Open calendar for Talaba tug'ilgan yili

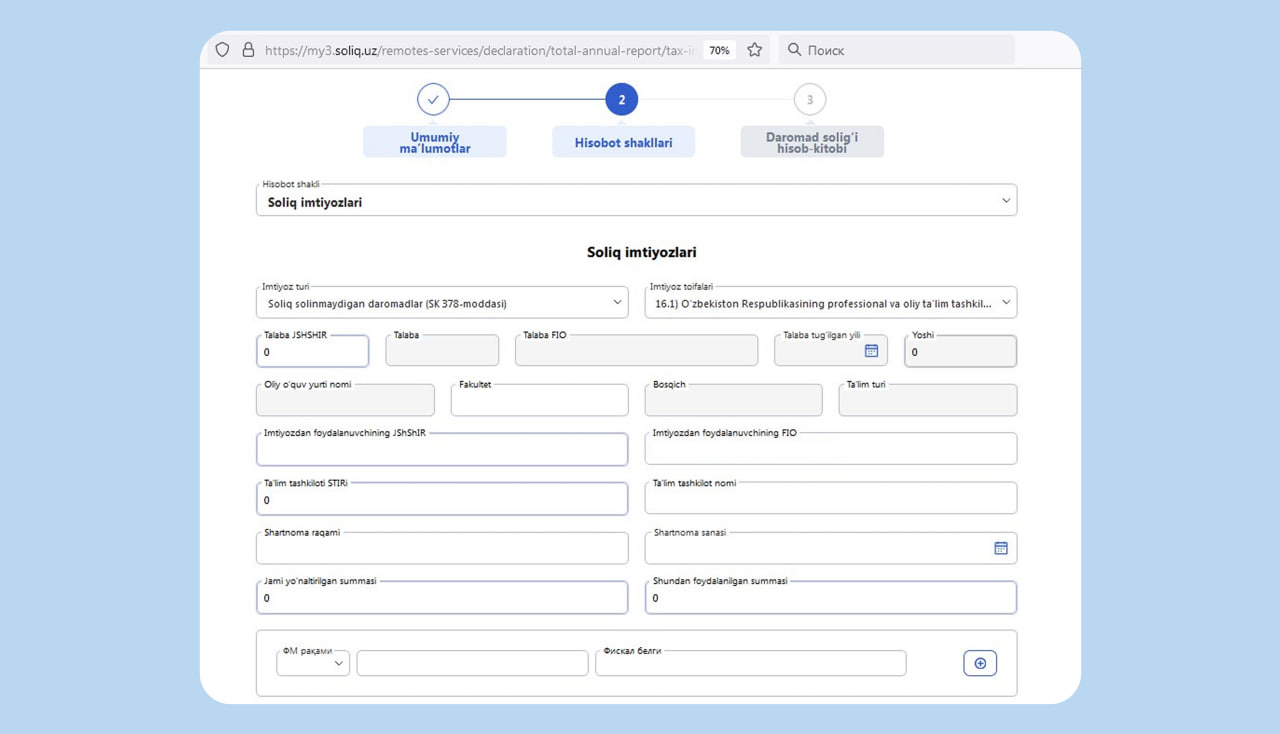click(x=871, y=351)
